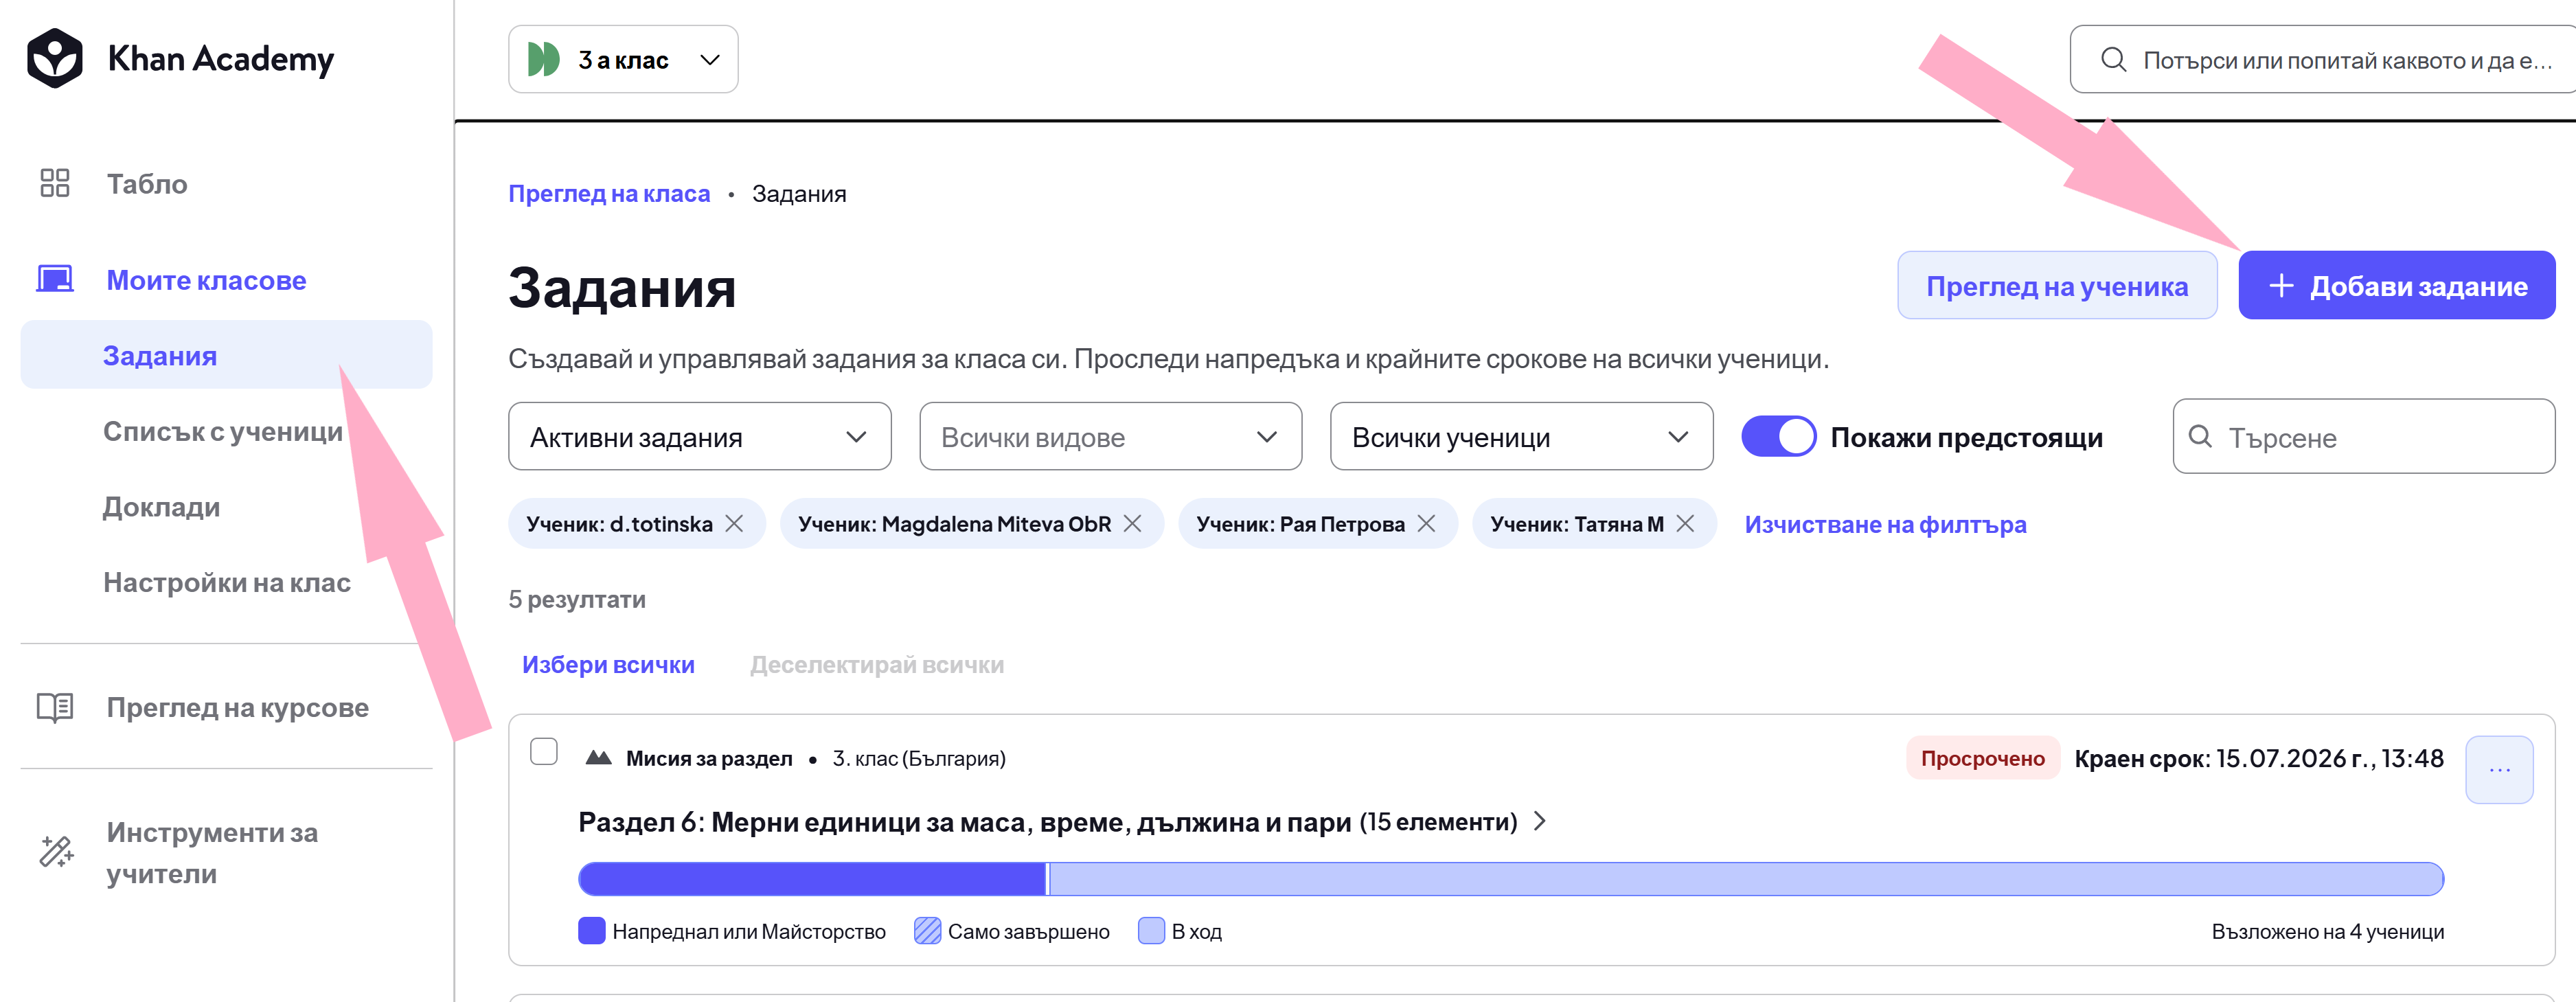
Task: Click the 3. клас (България) course label
Action: click(919, 759)
